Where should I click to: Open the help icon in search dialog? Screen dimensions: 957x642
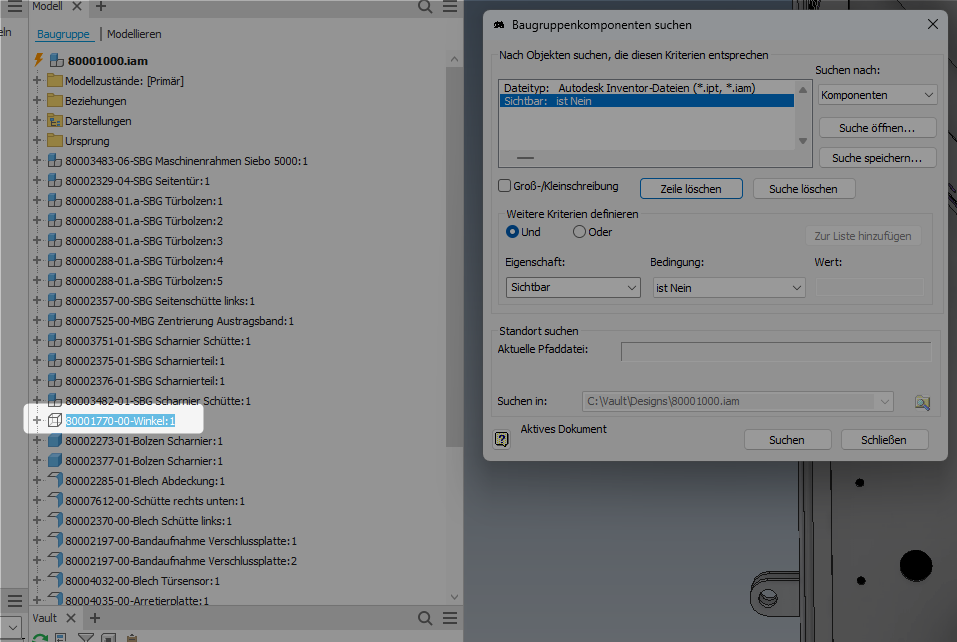pyautogui.click(x=502, y=439)
